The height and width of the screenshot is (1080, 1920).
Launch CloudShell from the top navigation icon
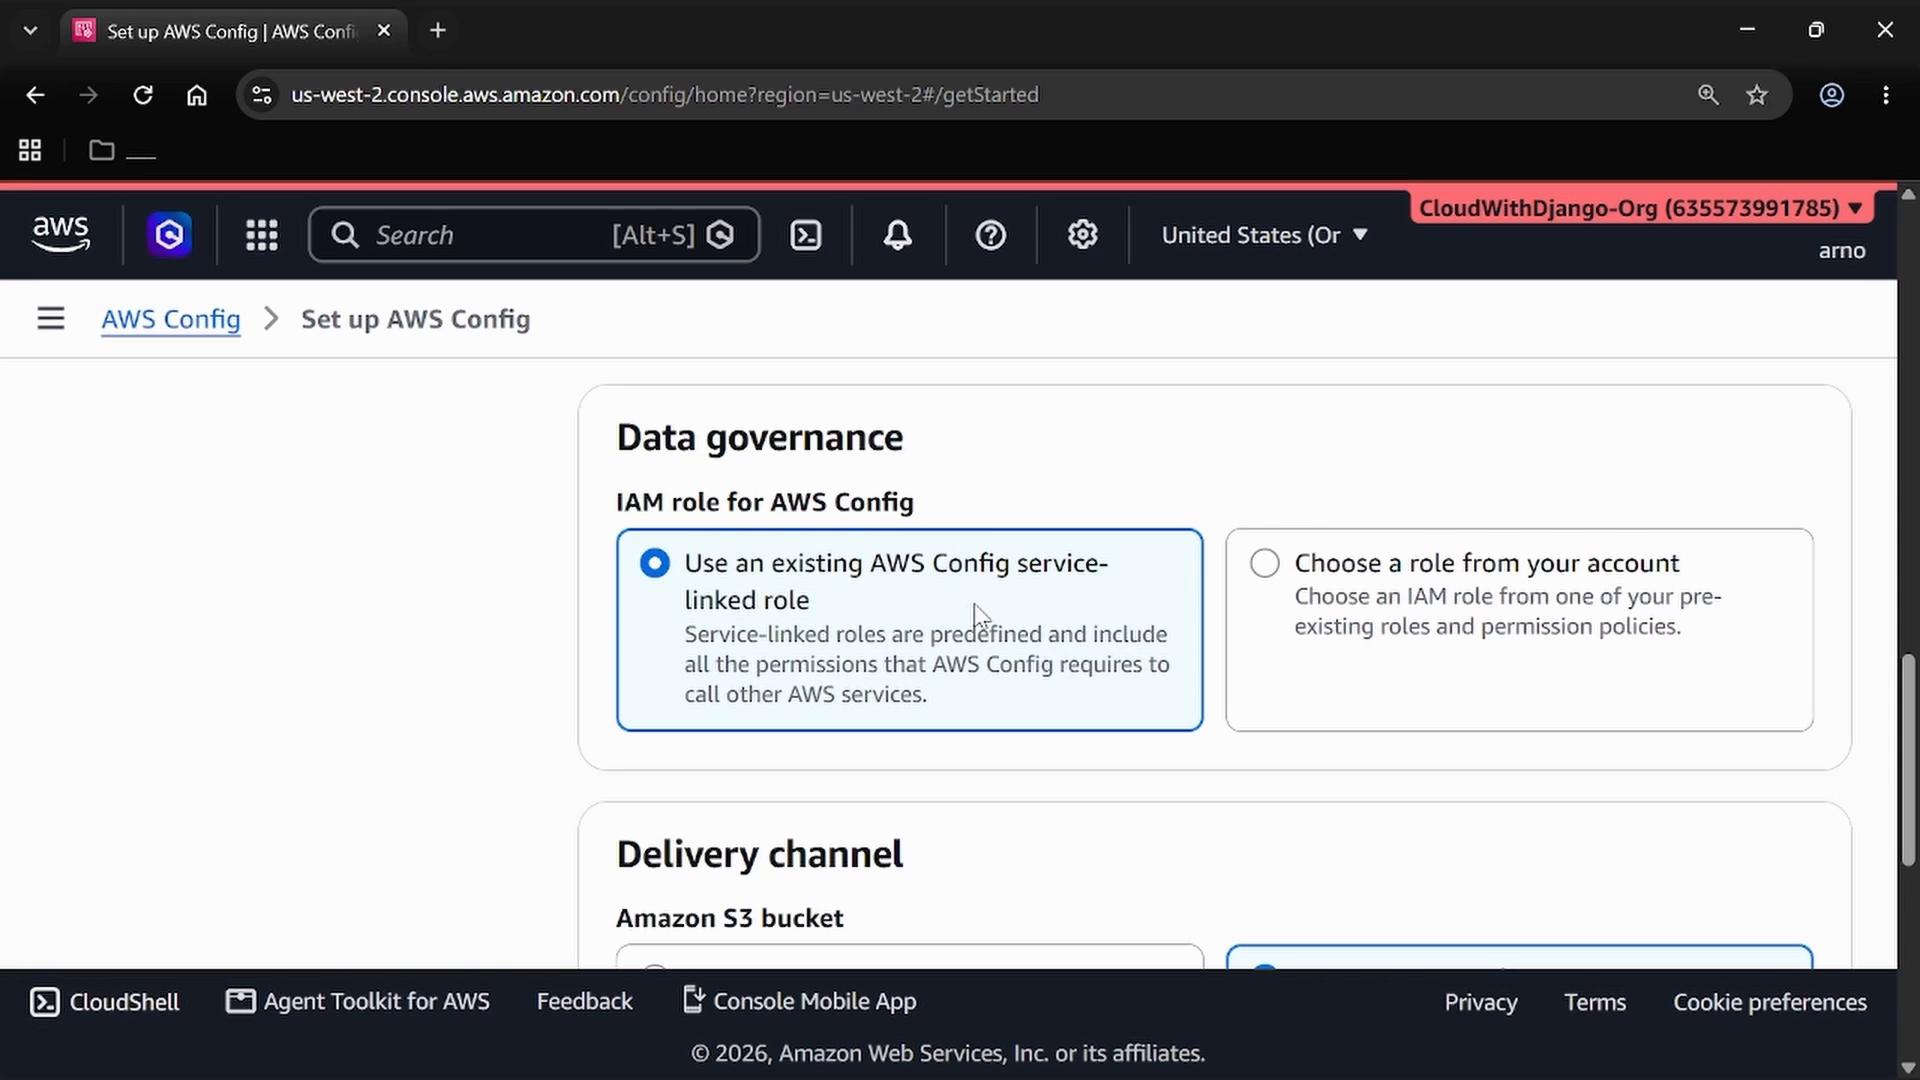point(806,235)
